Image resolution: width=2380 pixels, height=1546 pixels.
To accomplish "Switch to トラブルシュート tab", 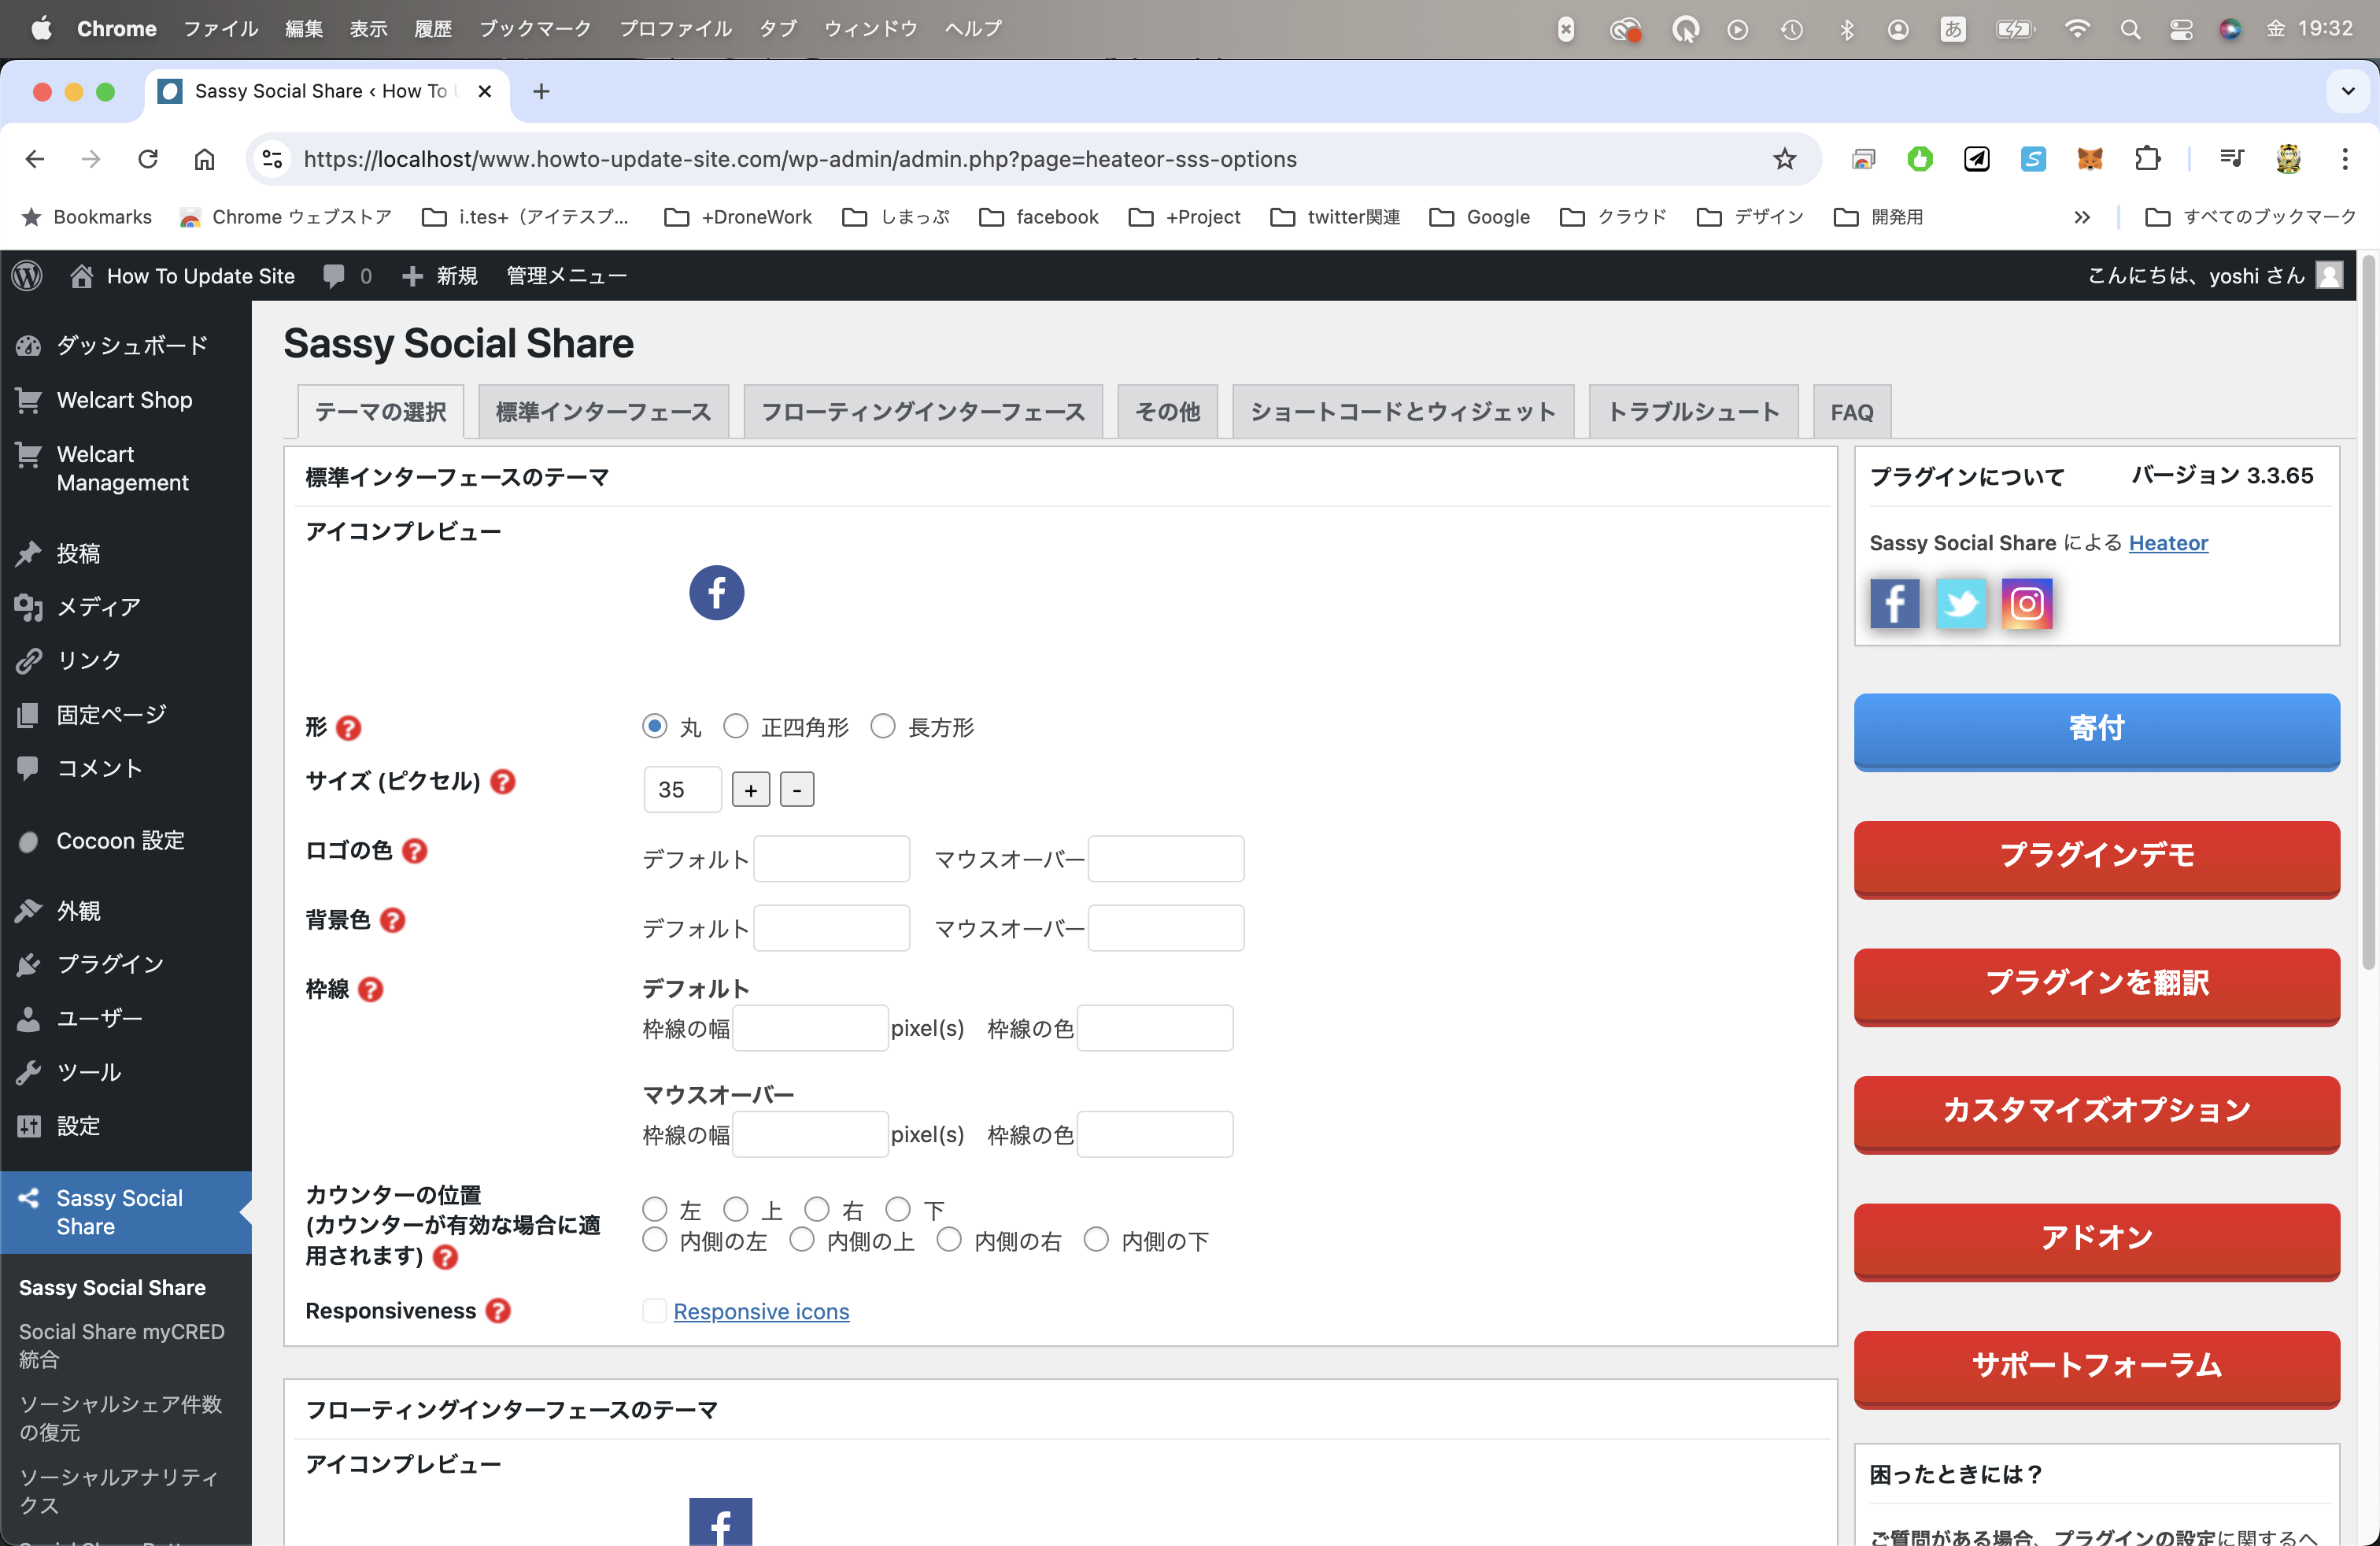I will 1693,412.
